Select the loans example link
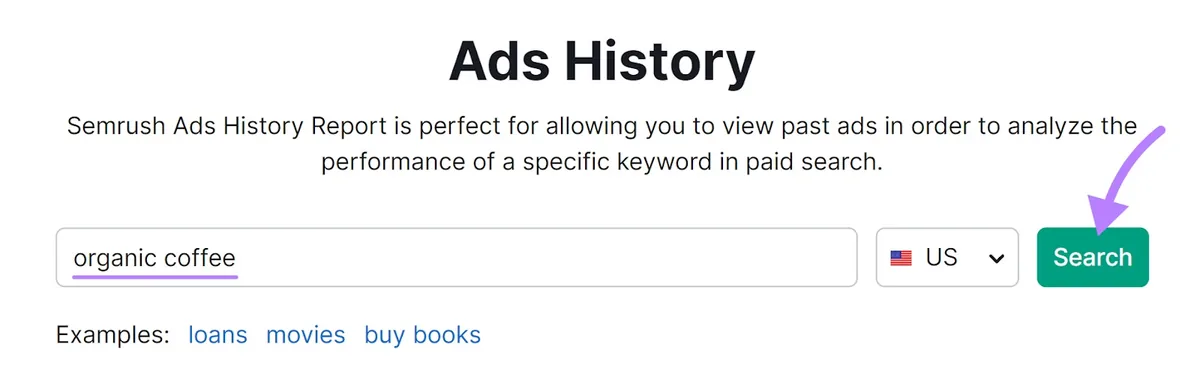Screen dimensions: 1200x371 click(x=217, y=335)
